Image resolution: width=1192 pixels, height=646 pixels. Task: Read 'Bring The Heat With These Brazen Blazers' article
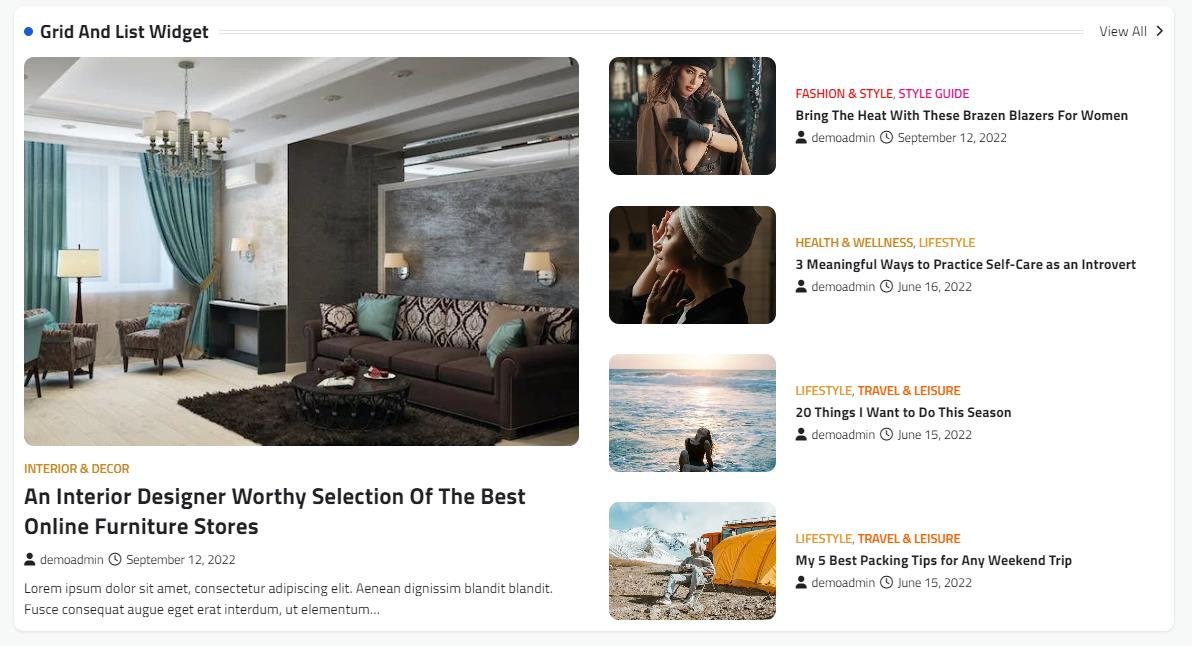click(962, 116)
